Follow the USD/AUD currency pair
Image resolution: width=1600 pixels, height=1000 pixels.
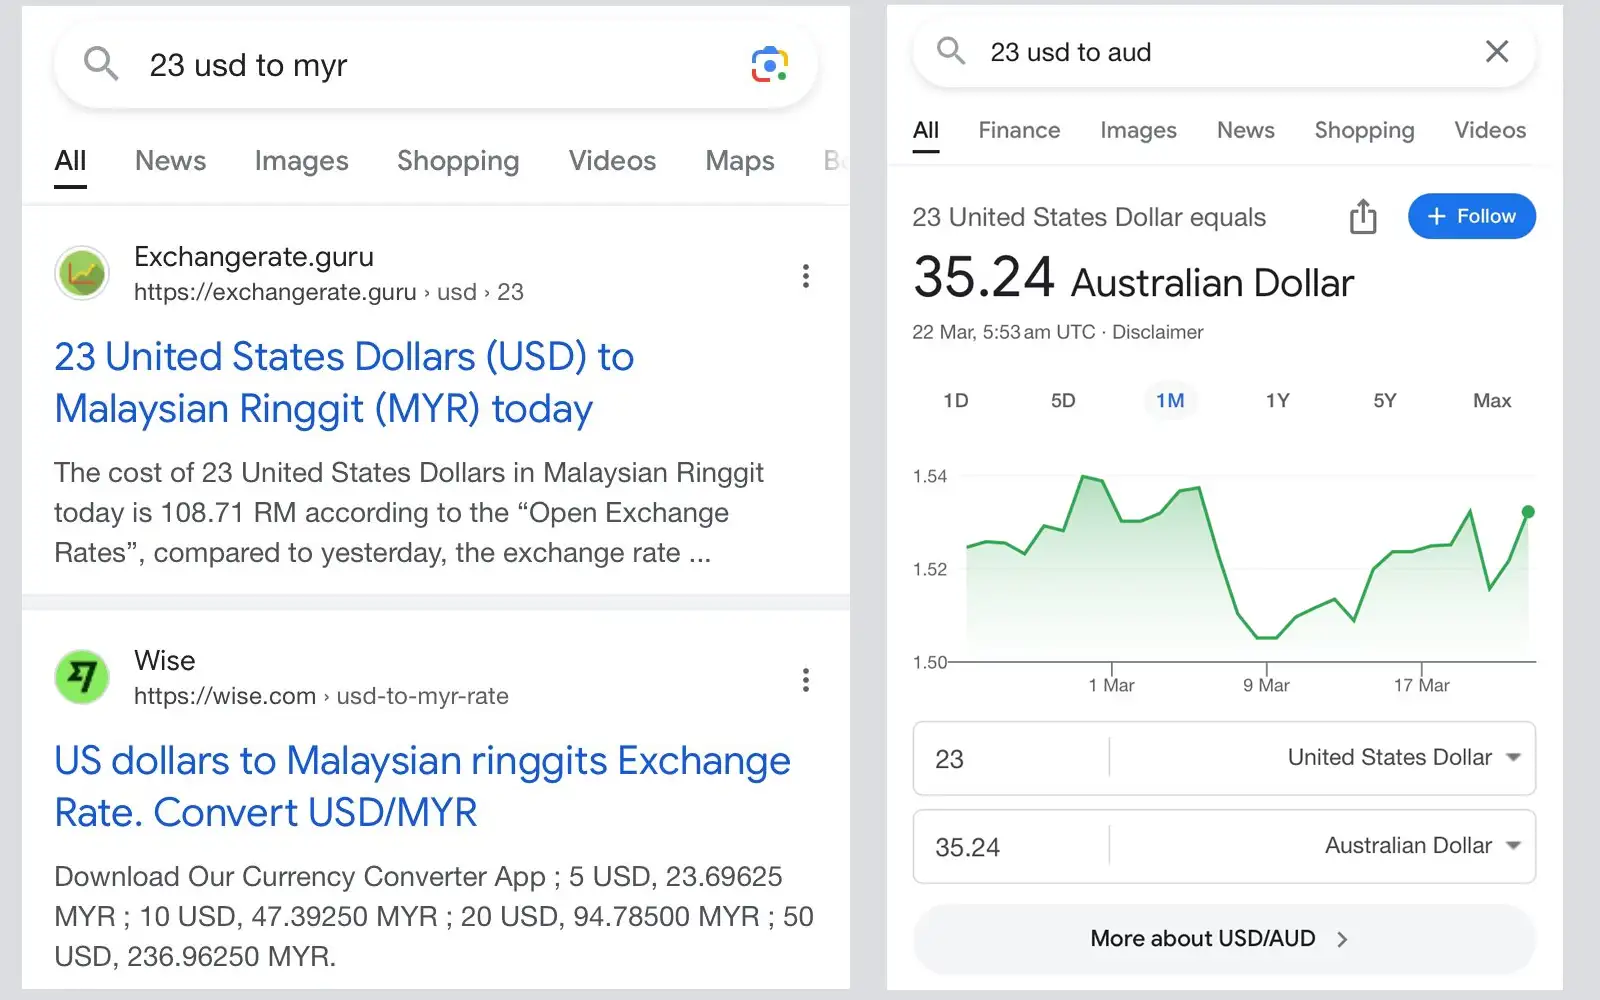(x=1471, y=216)
